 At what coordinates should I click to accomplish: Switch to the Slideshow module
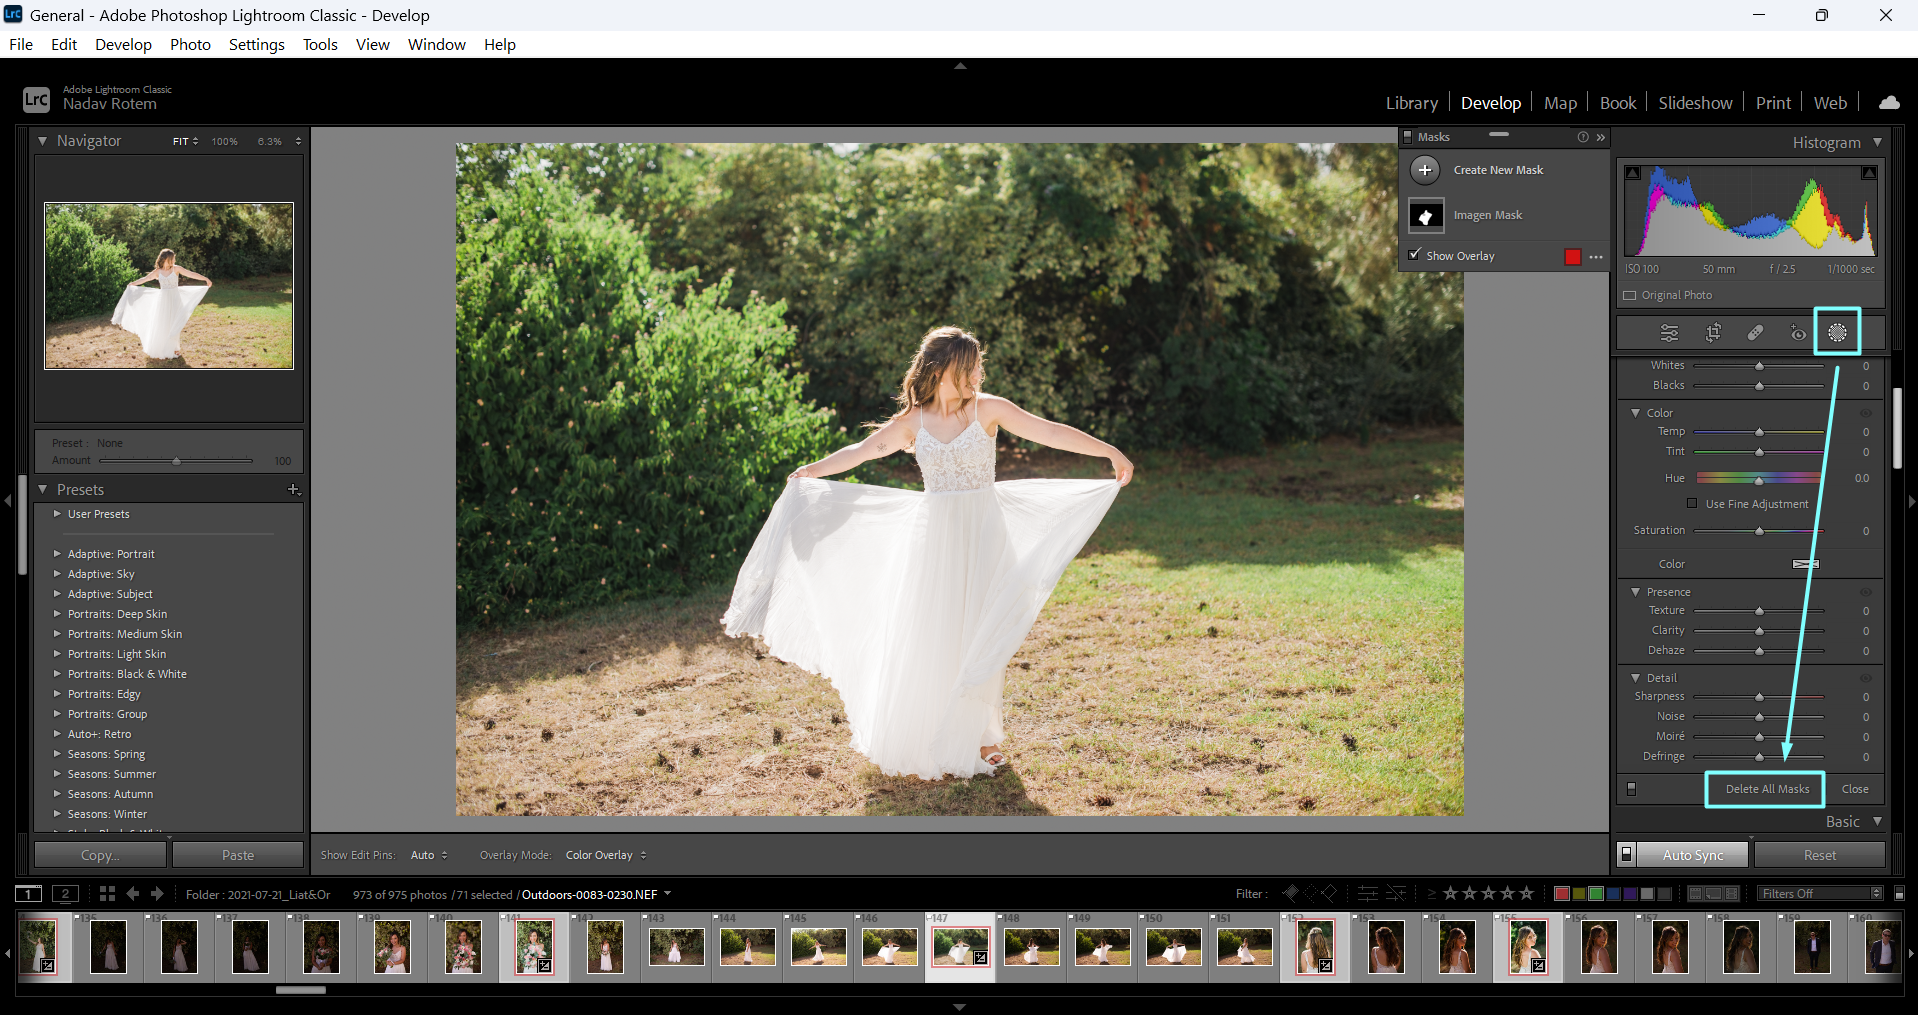point(1695,103)
